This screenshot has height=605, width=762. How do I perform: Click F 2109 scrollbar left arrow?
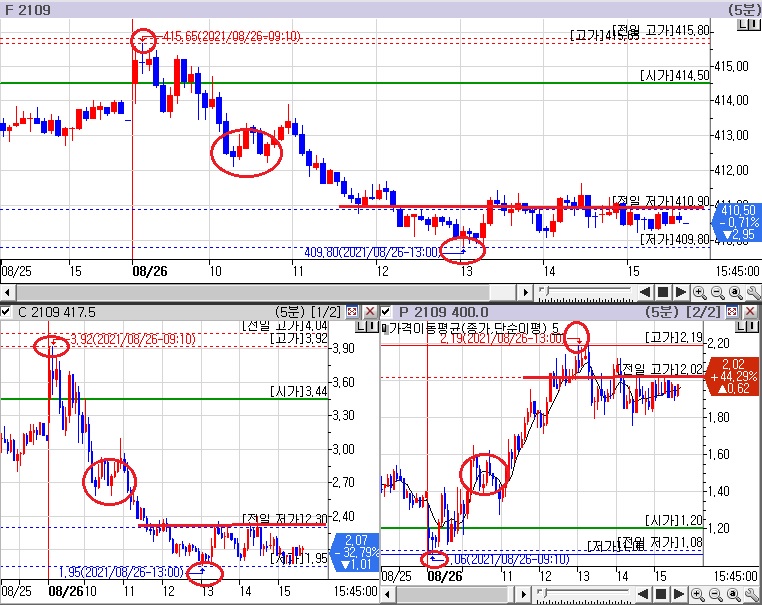[7, 293]
